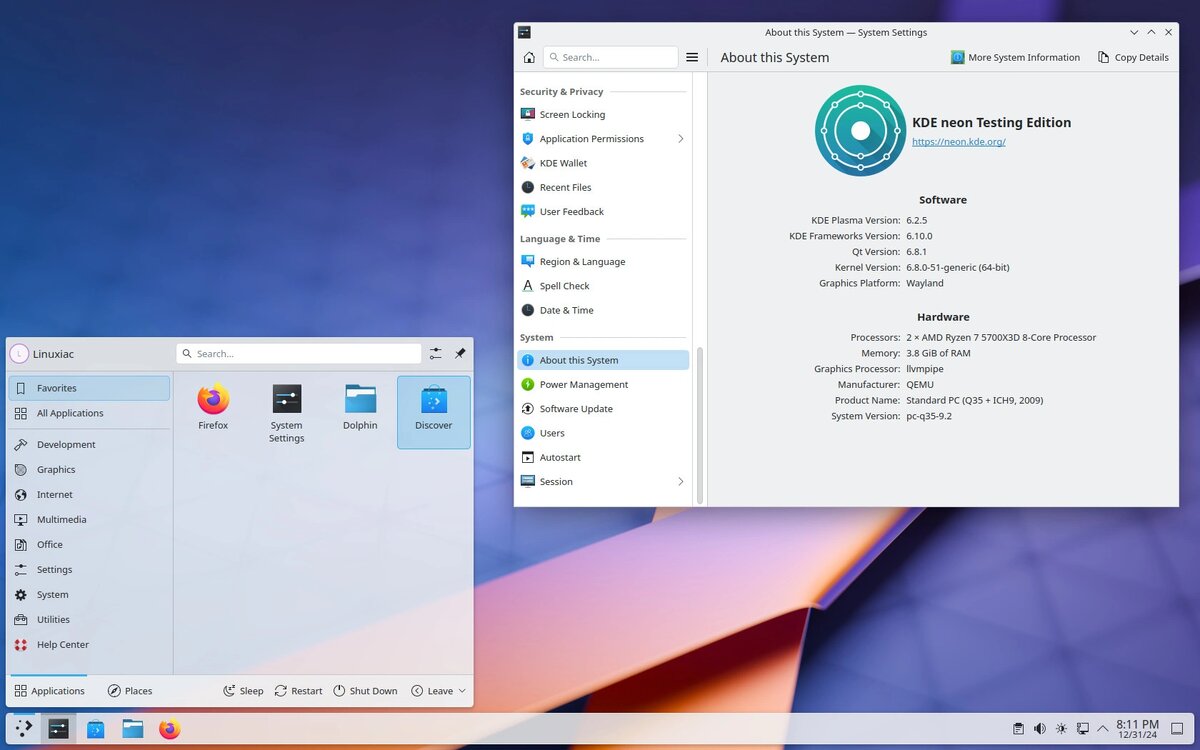Screen dimensions: 1200x750
Task: Open Discover from the taskbar
Action: tap(95, 729)
